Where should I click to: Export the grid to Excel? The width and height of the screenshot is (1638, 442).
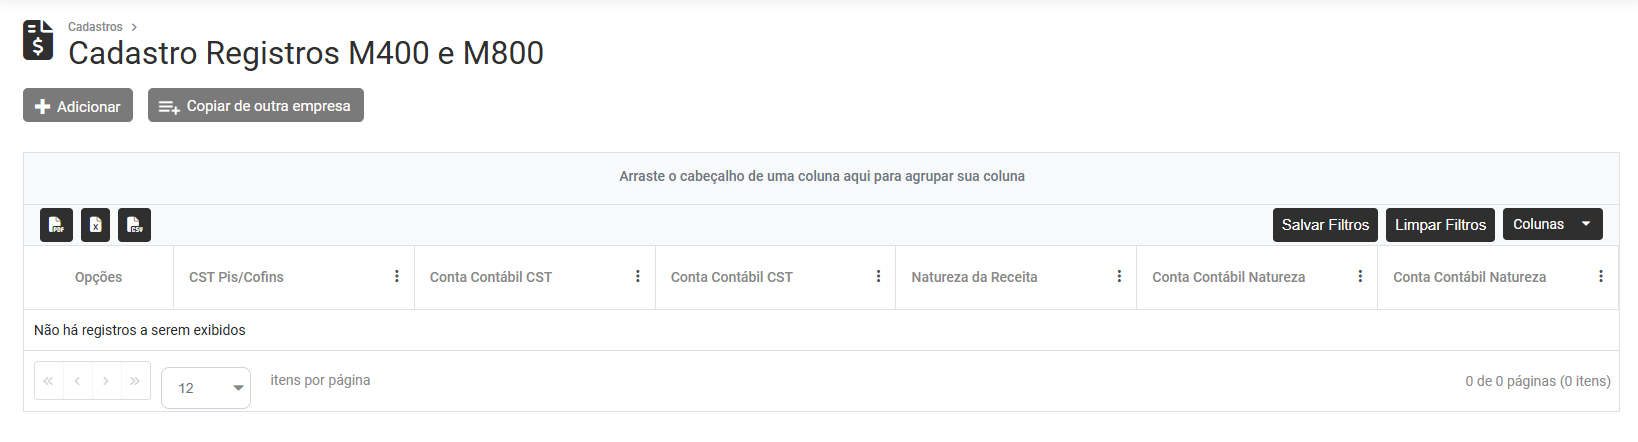pyautogui.click(x=95, y=225)
